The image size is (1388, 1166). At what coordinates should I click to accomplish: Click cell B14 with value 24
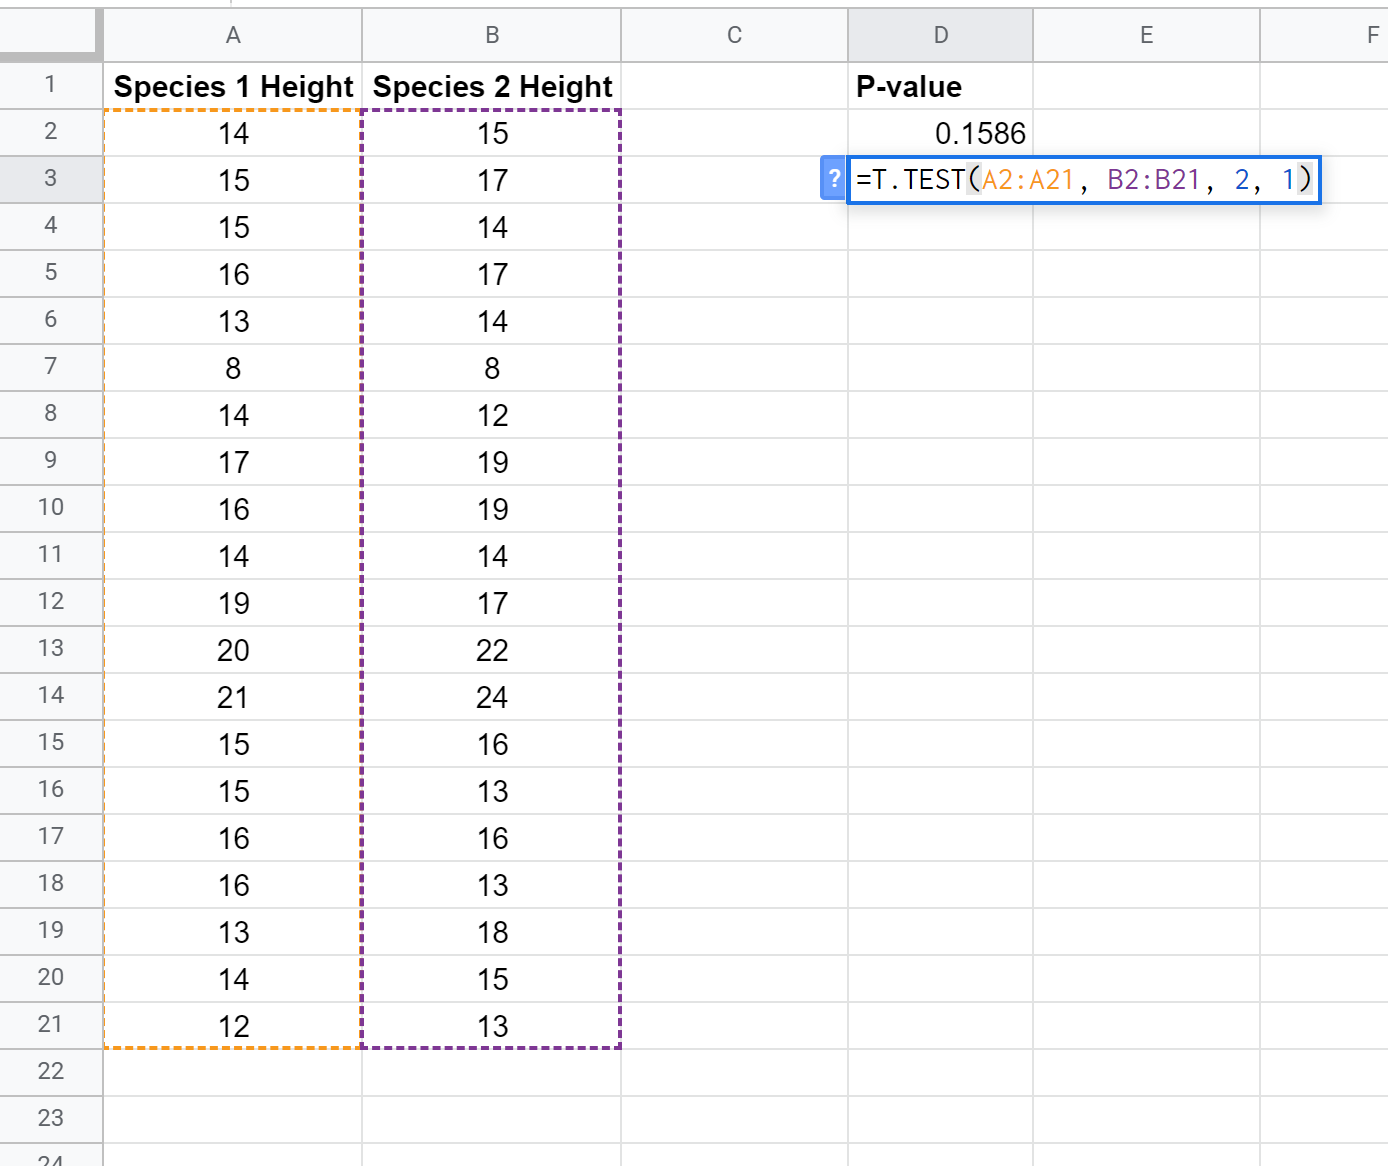pos(492,697)
